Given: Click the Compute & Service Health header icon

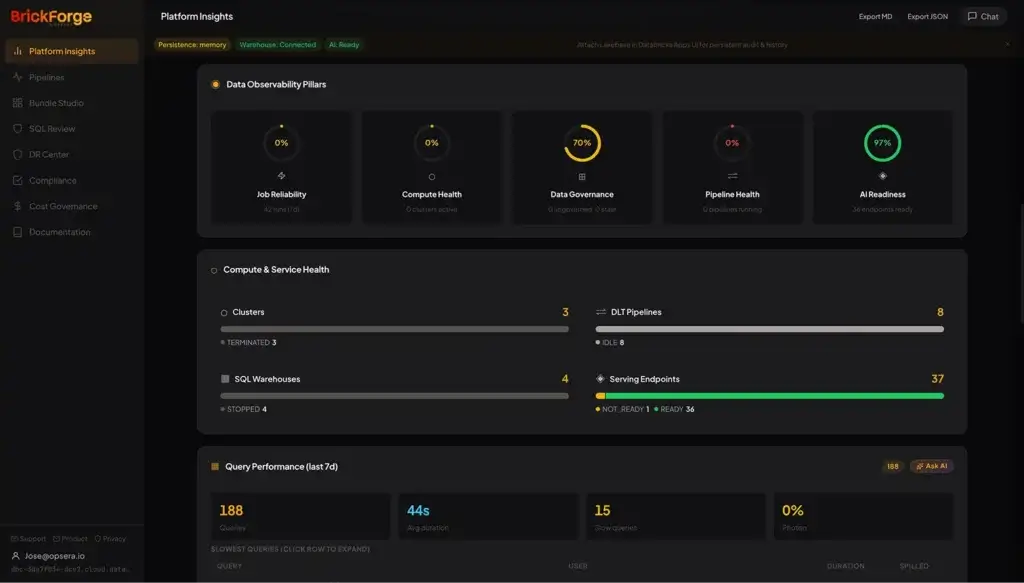Looking at the screenshot, I should click(x=214, y=270).
